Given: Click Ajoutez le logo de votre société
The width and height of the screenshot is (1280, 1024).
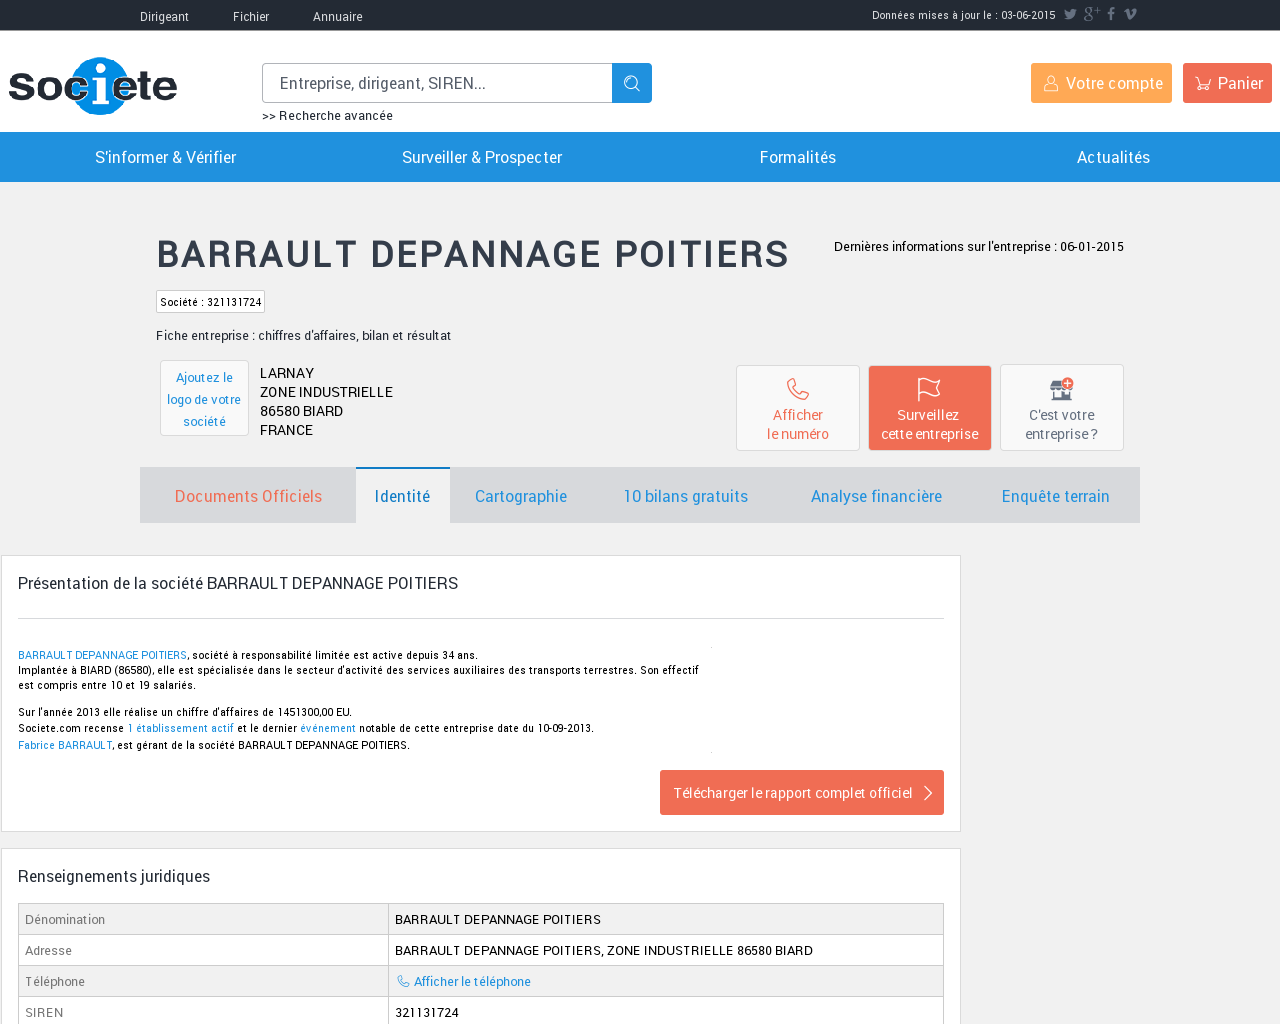Looking at the screenshot, I should coord(204,398).
